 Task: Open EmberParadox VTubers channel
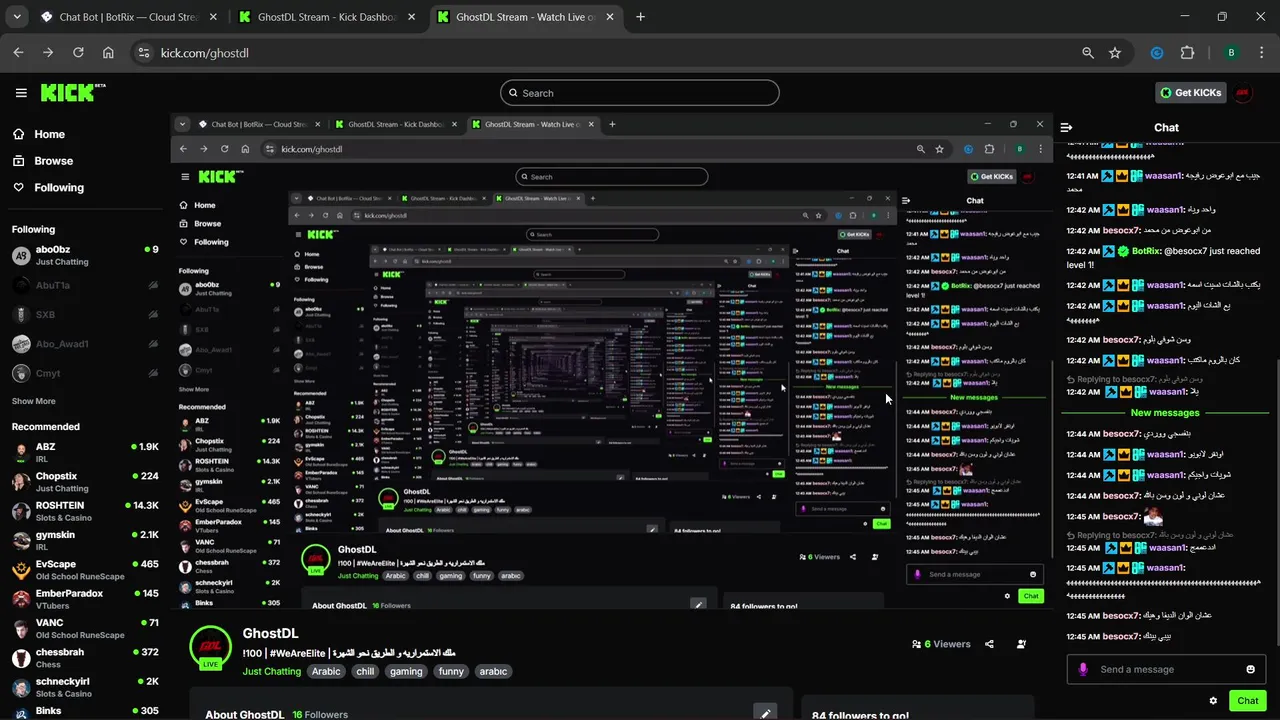85,599
